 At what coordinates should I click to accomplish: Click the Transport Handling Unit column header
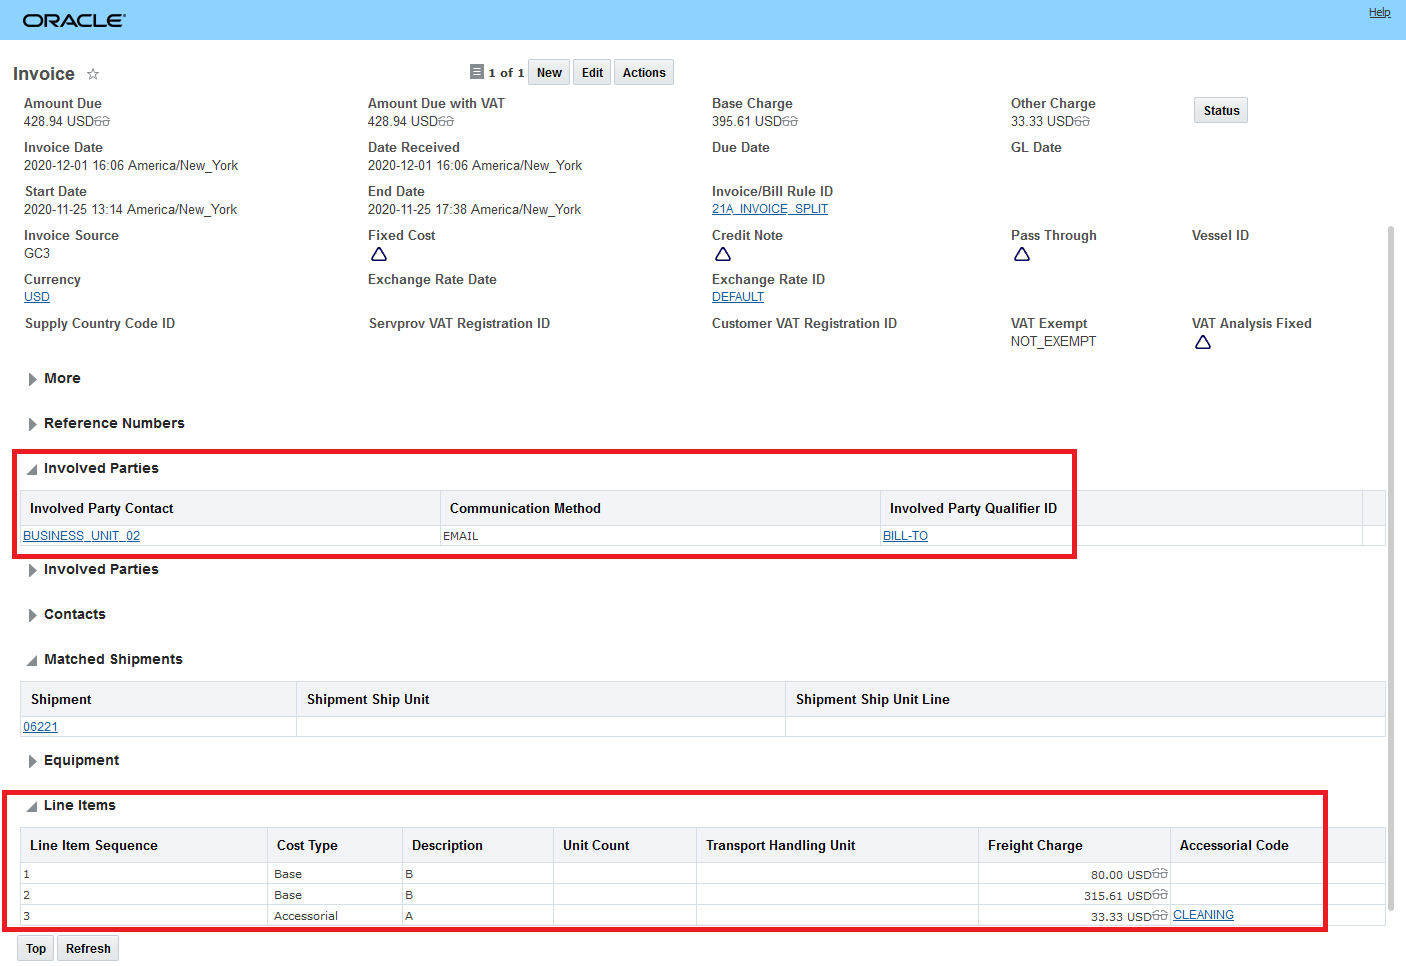click(838, 845)
